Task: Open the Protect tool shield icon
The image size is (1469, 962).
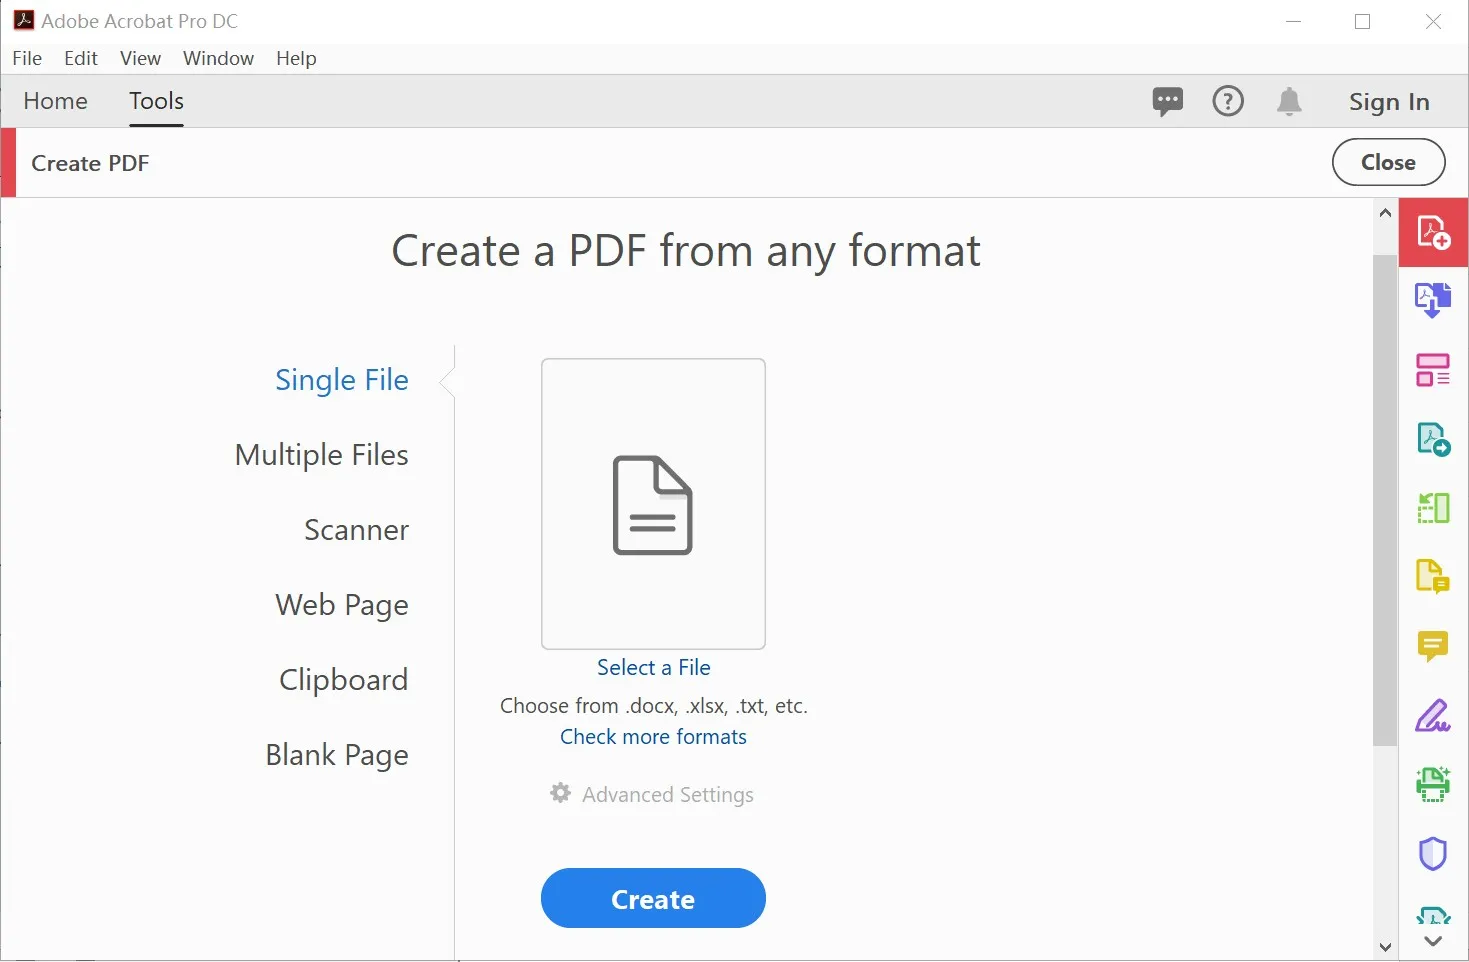Action: click(x=1433, y=853)
